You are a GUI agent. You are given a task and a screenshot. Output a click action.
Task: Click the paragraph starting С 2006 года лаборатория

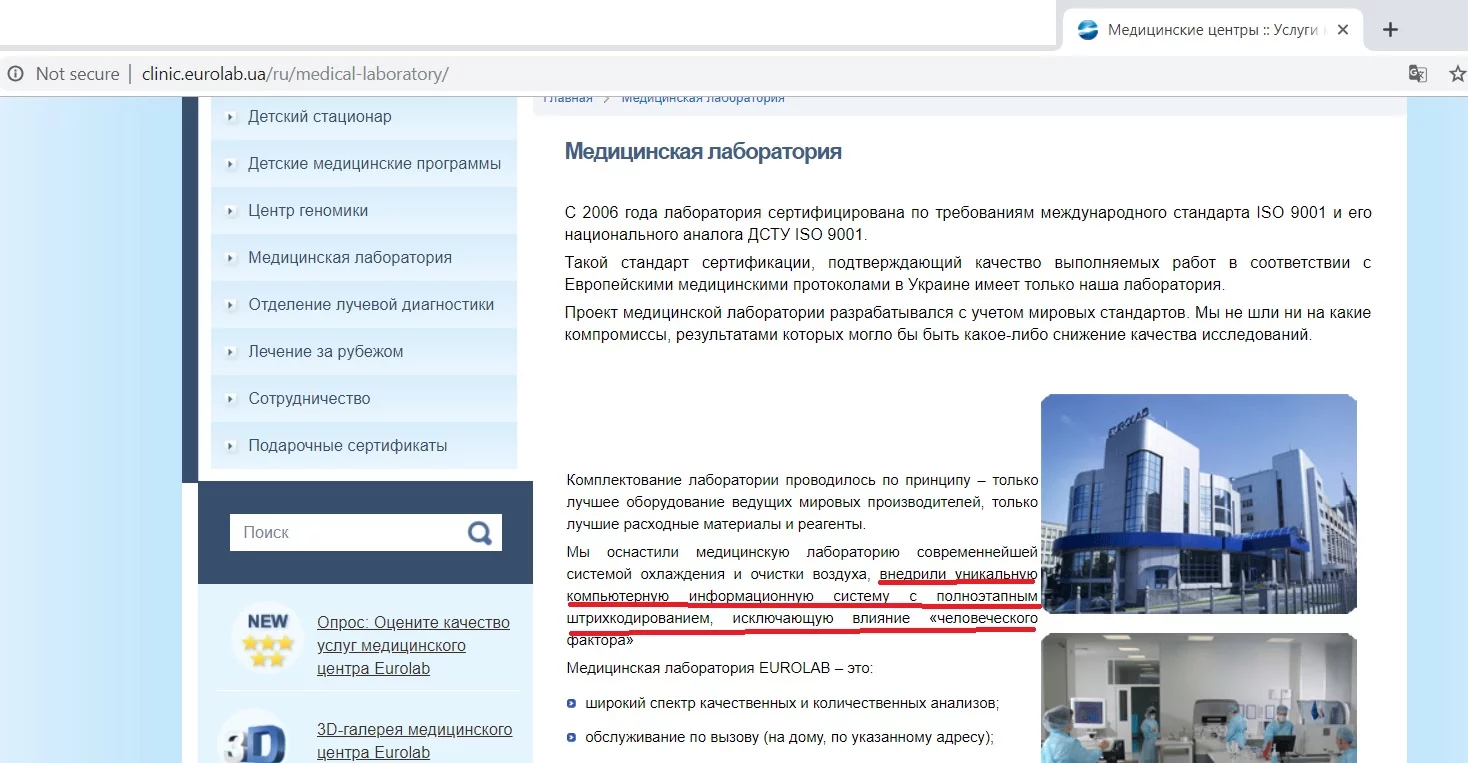click(x=968, y=224)
